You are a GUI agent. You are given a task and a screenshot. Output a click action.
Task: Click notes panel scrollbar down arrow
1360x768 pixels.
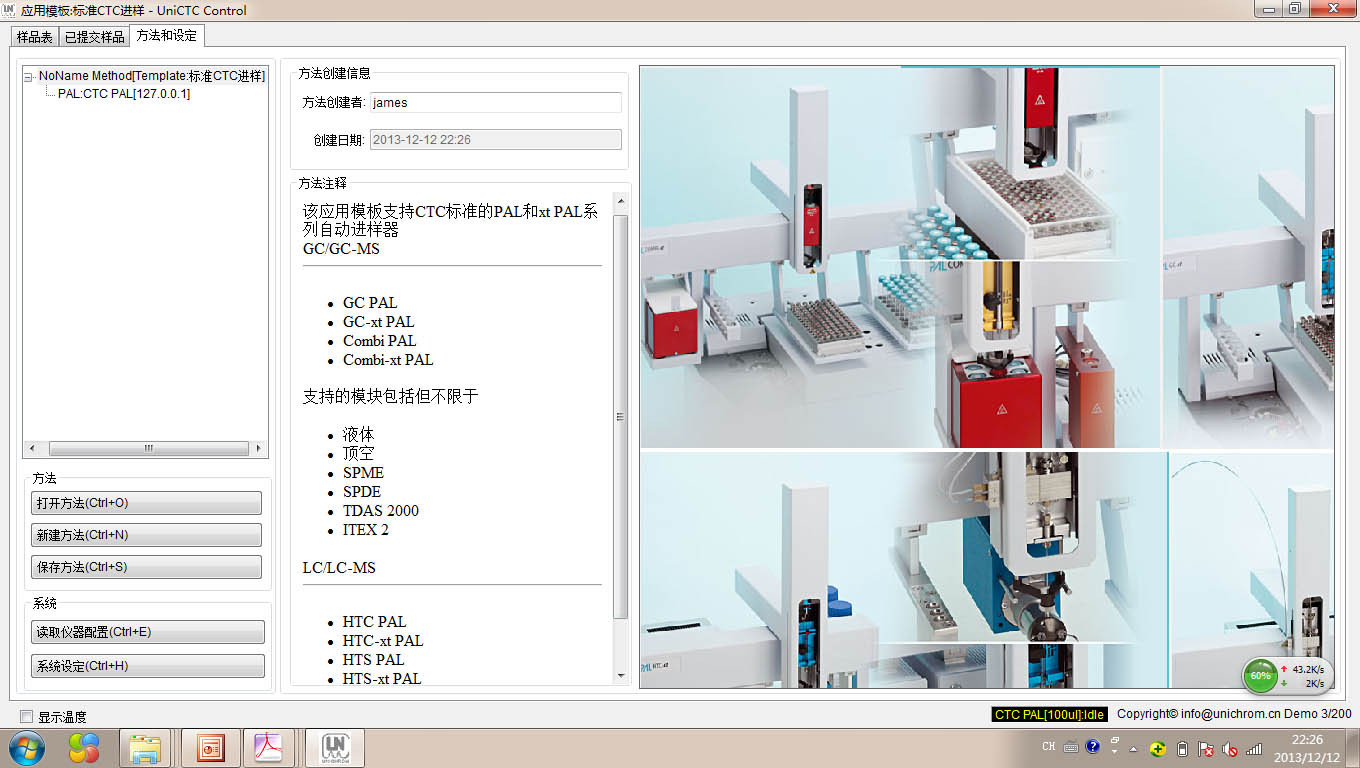[x=620, y=676]
